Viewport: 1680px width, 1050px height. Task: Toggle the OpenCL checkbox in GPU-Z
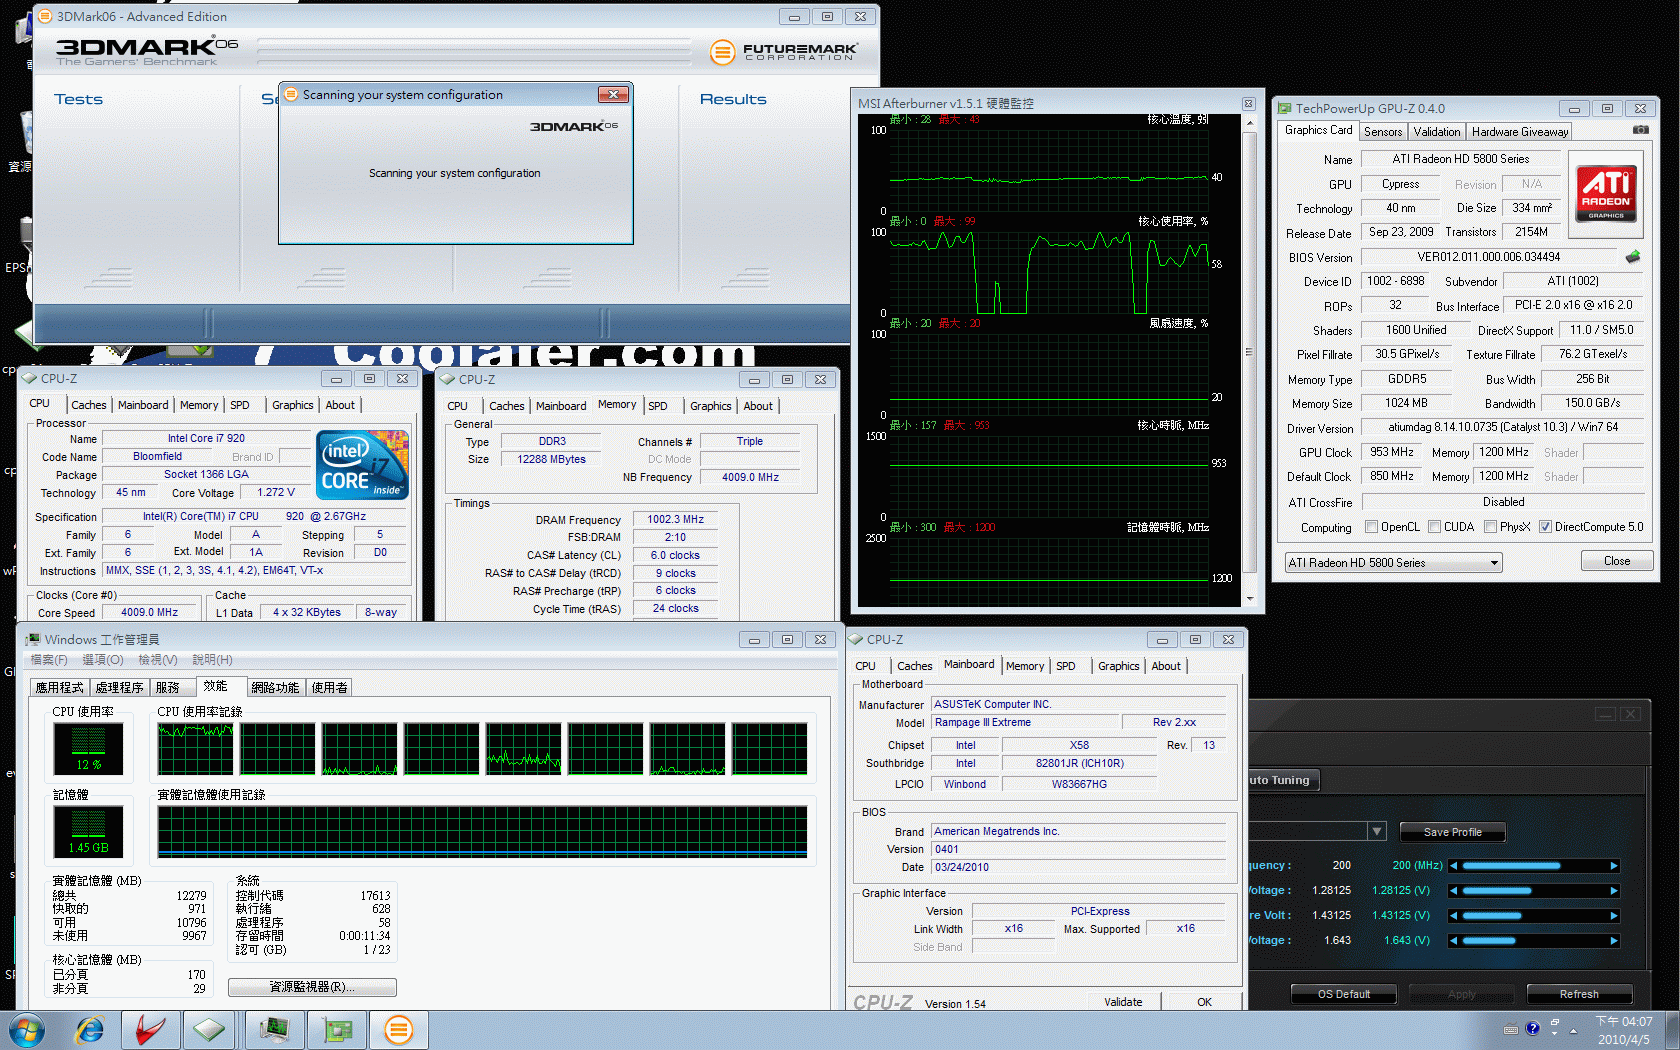tap(1372, 527)
